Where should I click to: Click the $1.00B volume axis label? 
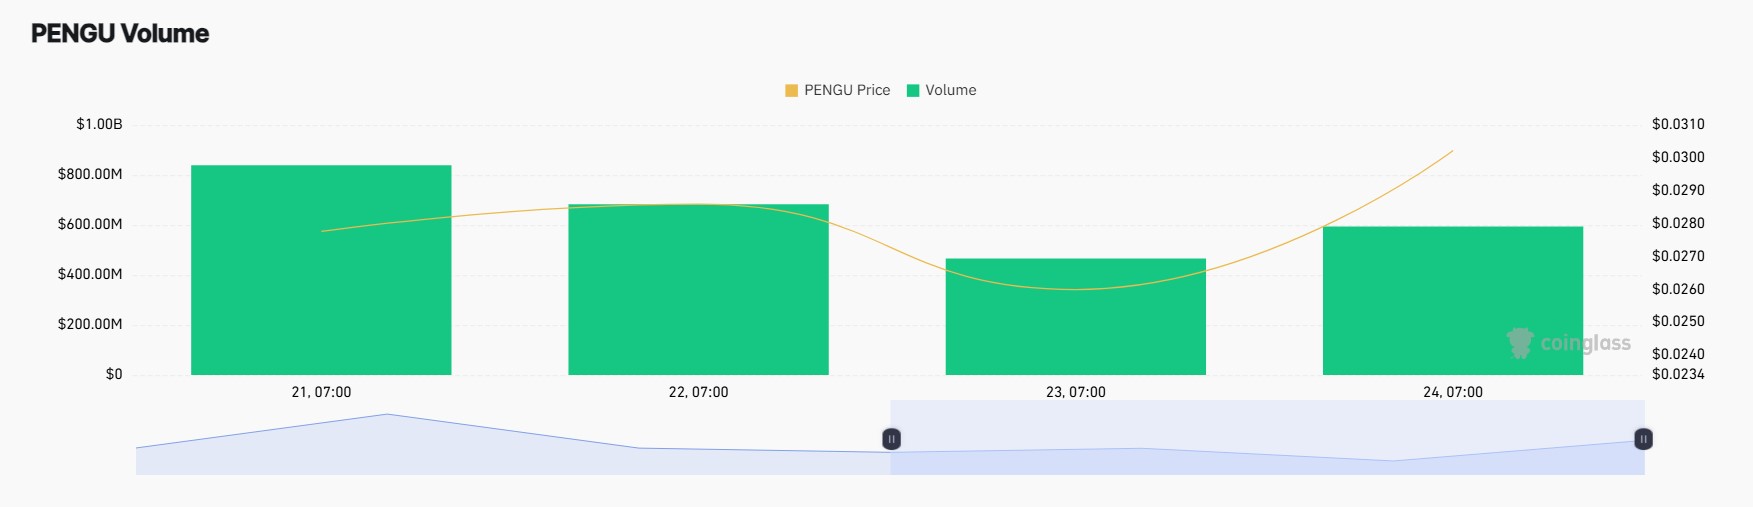(99, 124)
